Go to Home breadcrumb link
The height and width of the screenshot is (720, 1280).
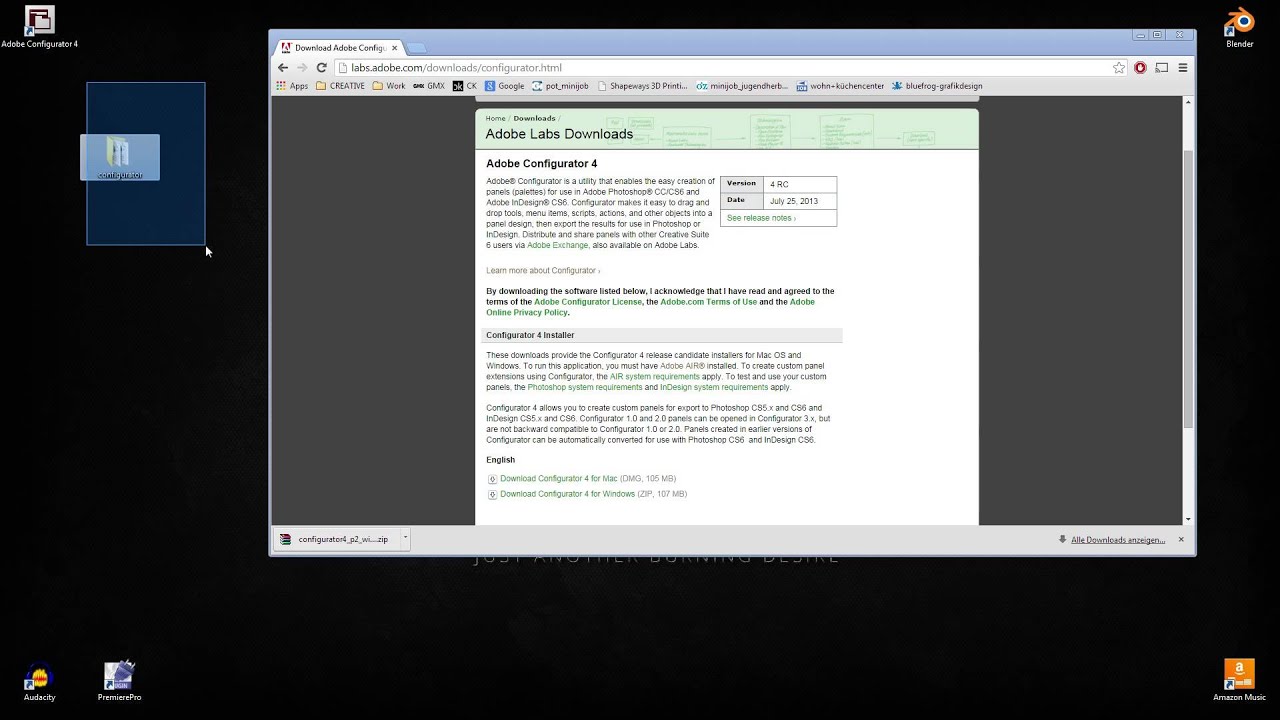(x=495, y=118)
